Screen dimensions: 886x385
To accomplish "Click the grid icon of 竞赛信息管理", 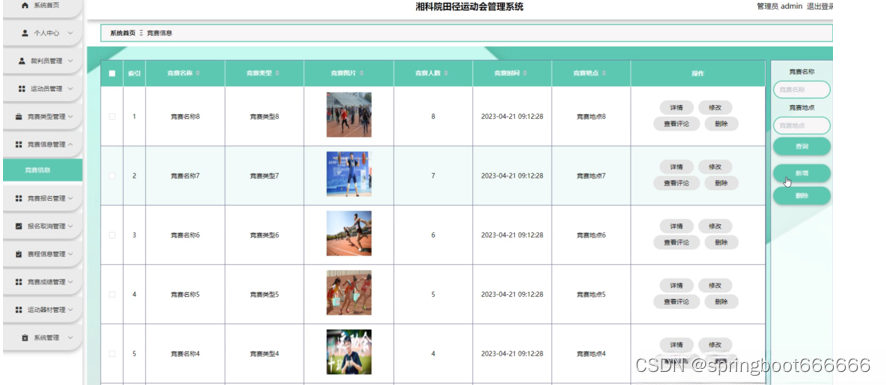I will (x=19, y=144).
